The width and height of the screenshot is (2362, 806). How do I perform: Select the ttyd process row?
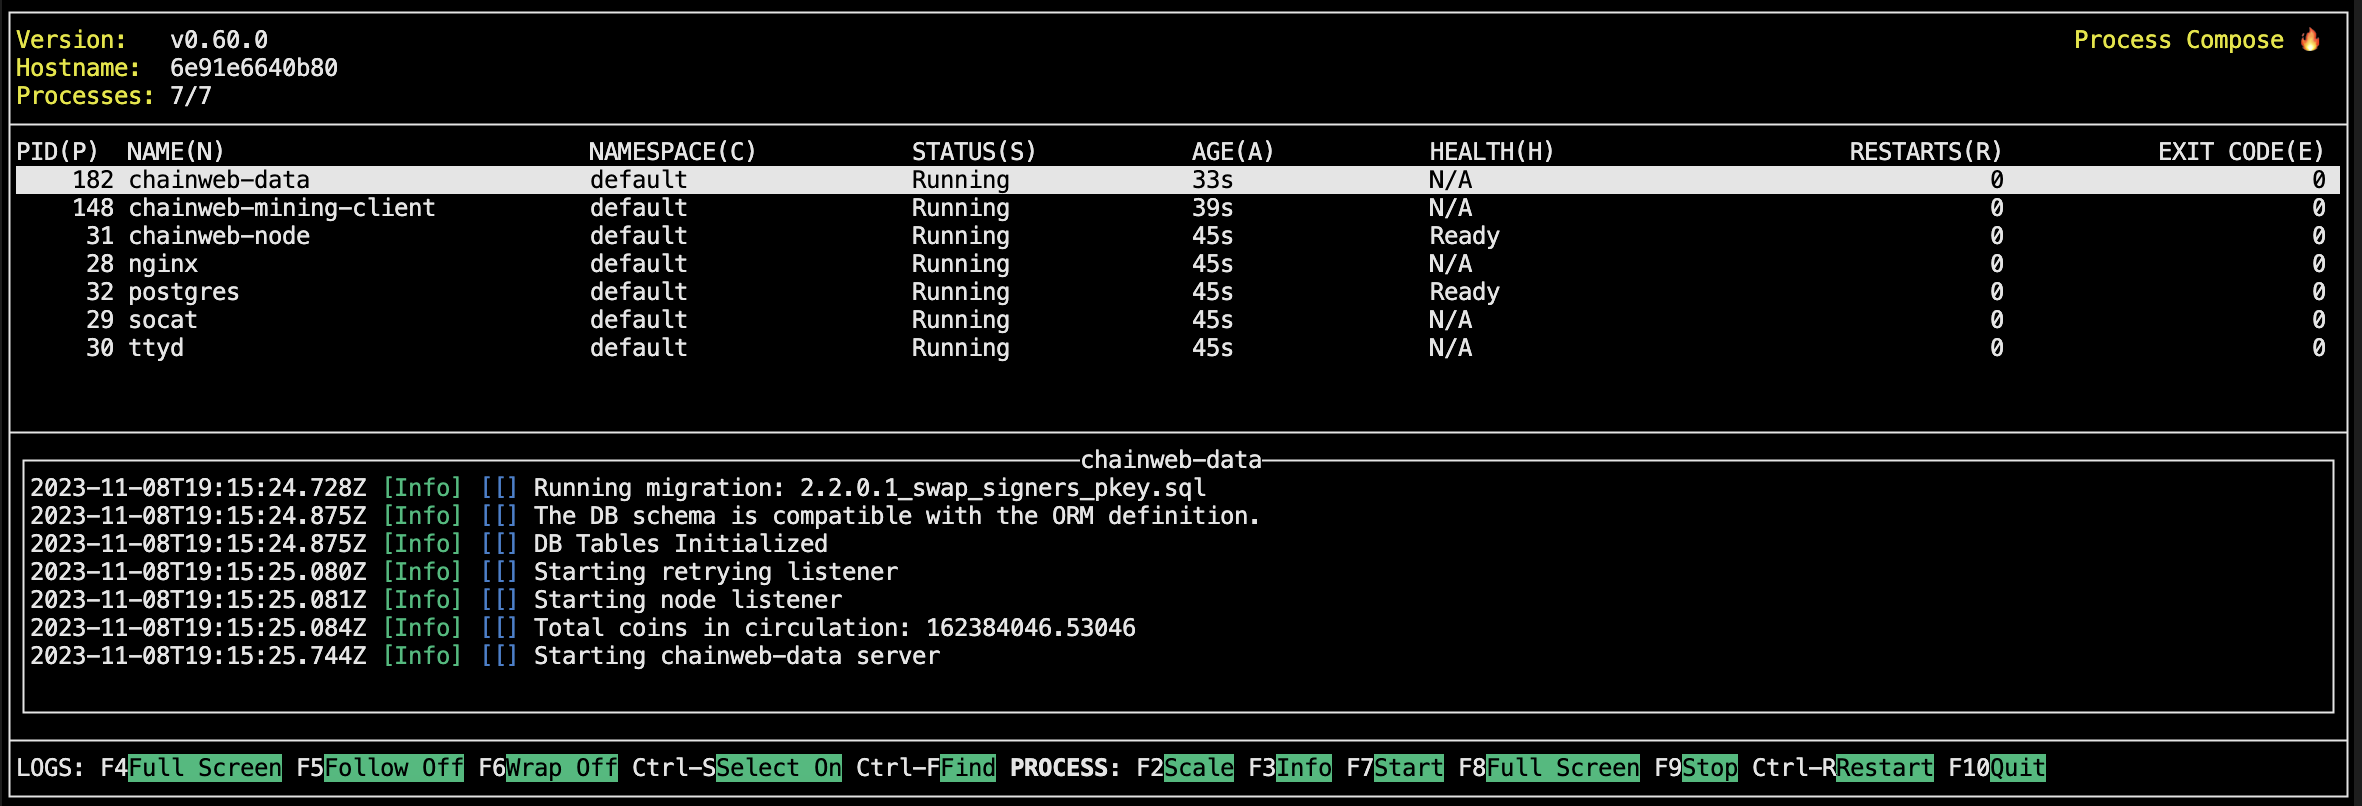pyautogui.click(x=1178, y=348)
